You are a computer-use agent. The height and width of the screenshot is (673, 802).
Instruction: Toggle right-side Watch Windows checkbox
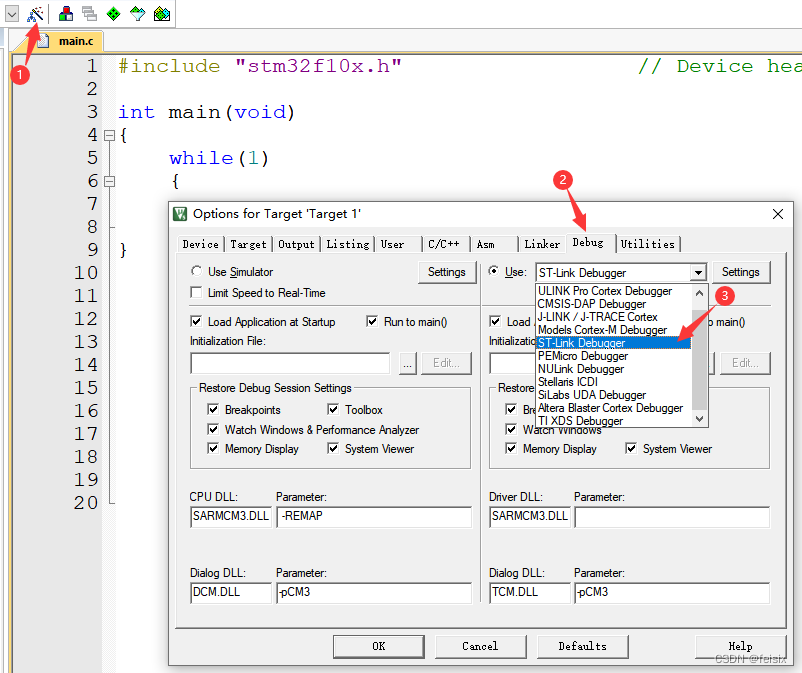(511, 429)
